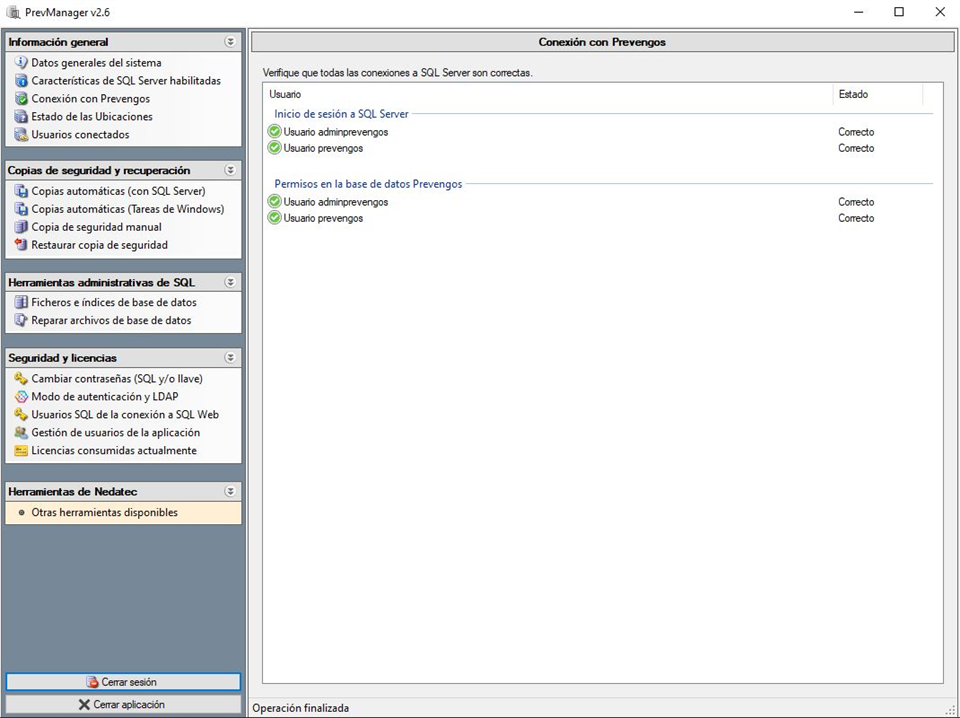The width and height of the screenshot is (960, 718).
Task: Click the Cambiar contraseñas keys icon
Action: 21,379
